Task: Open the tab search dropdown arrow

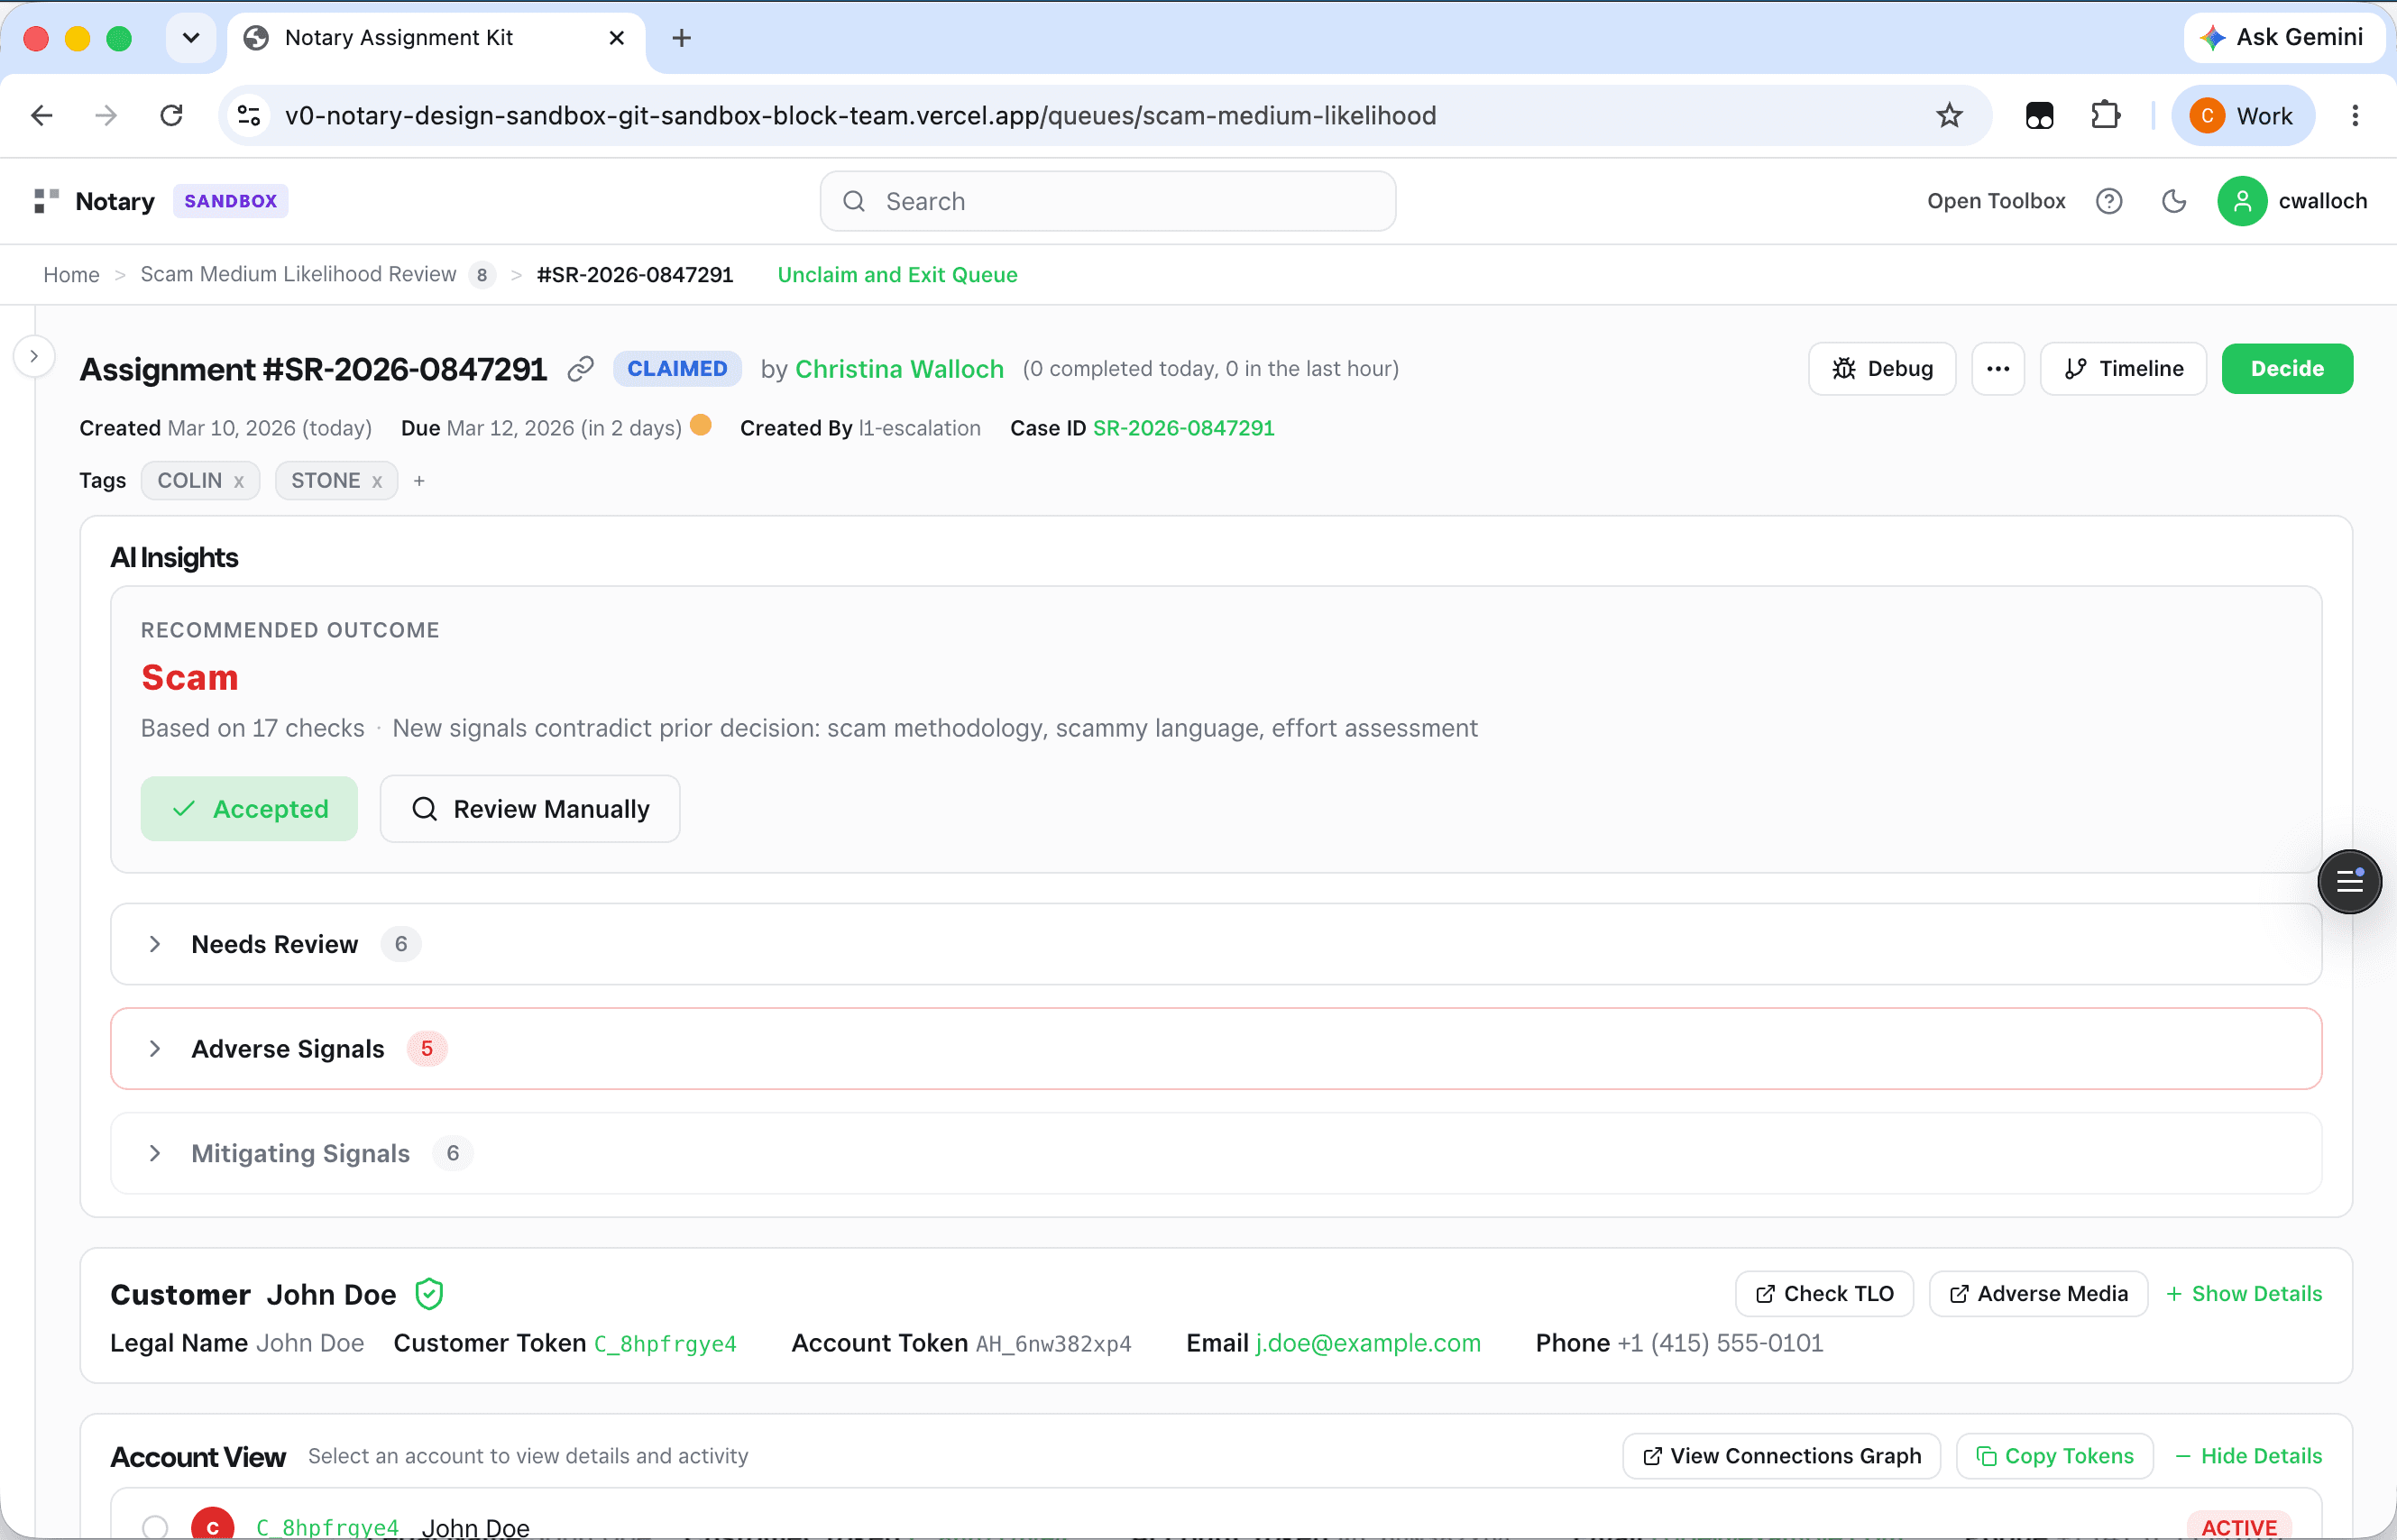Action: [x=191, y=38]
